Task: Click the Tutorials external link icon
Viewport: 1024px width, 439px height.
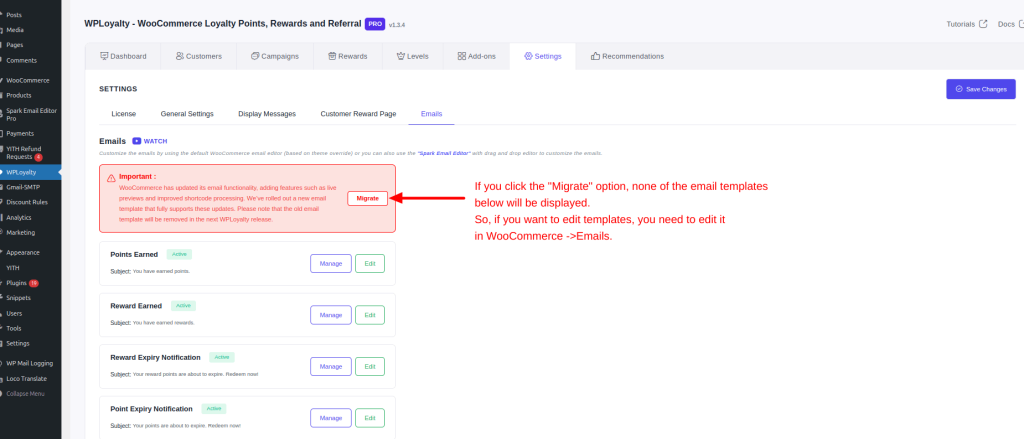Action: point(983,24)
